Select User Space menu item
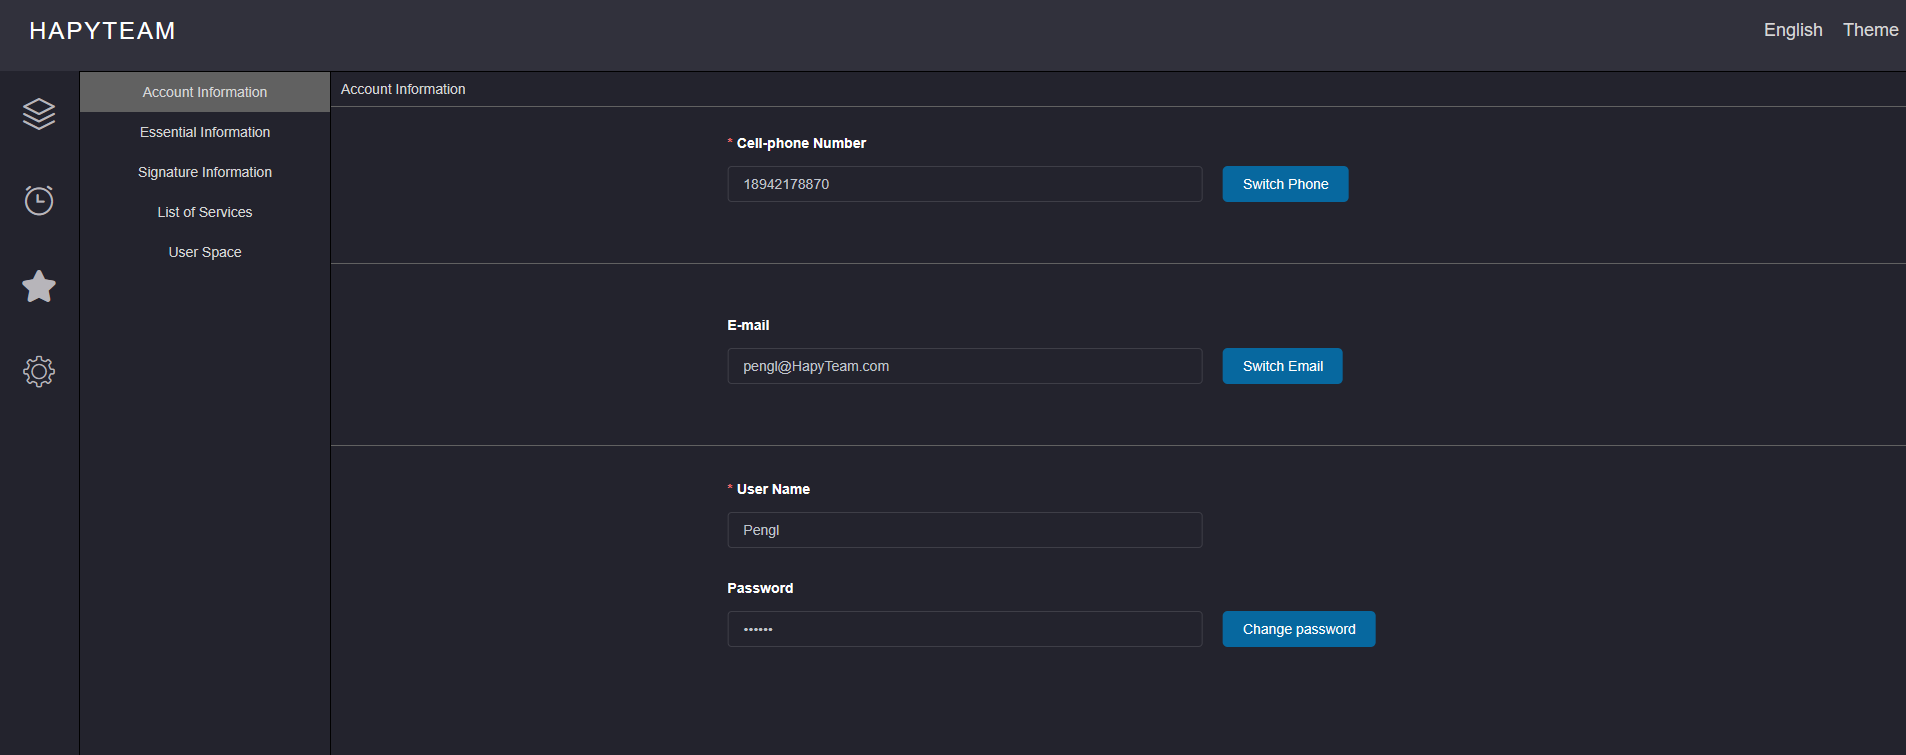 (205, 252)
